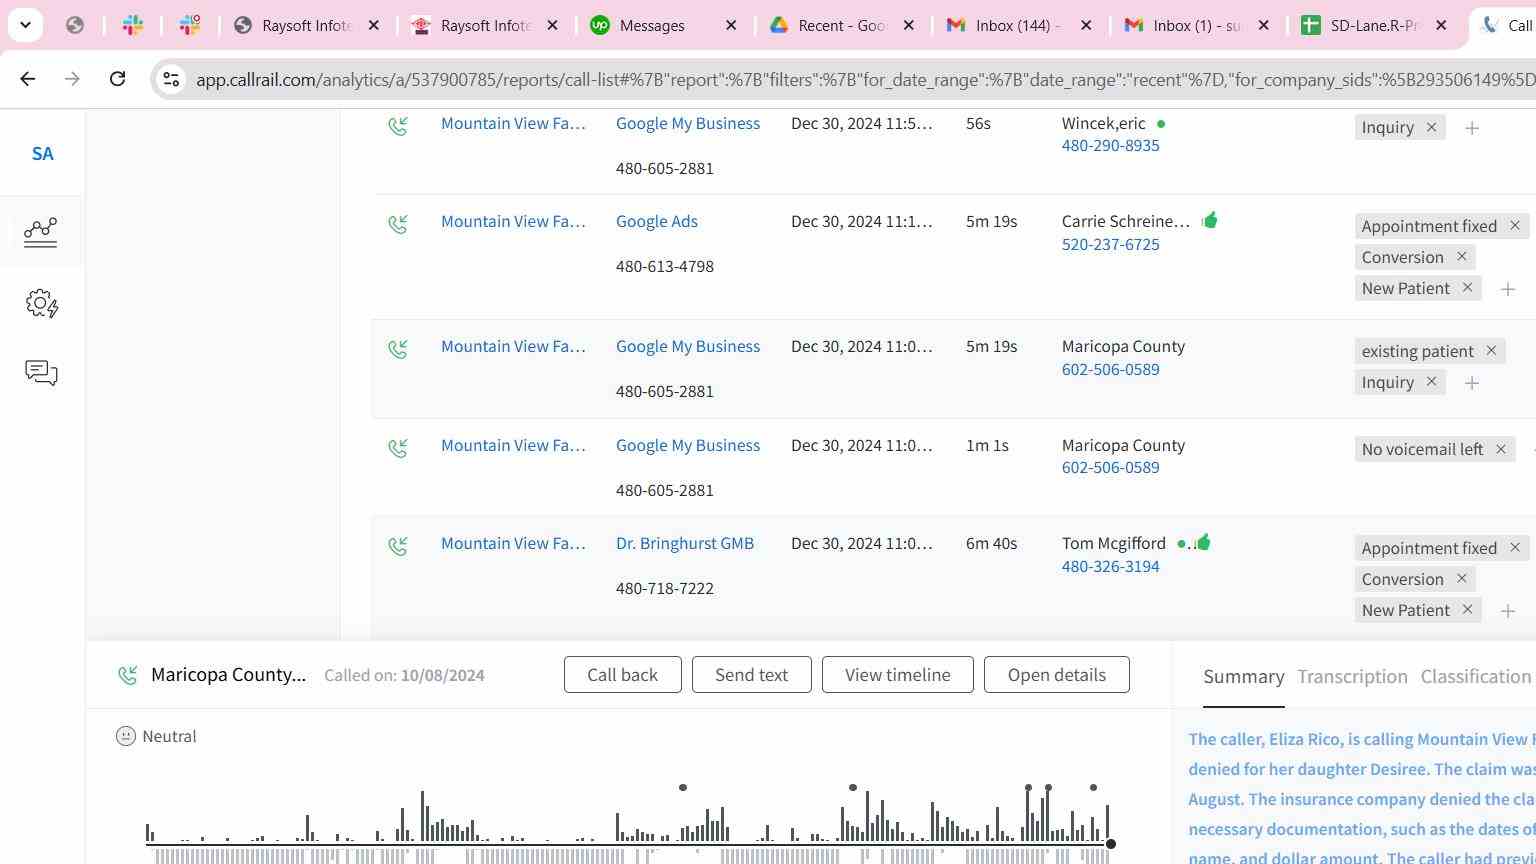
Task: Open the chat bubbles icon in the sidebar
Action: click(41, 373)
